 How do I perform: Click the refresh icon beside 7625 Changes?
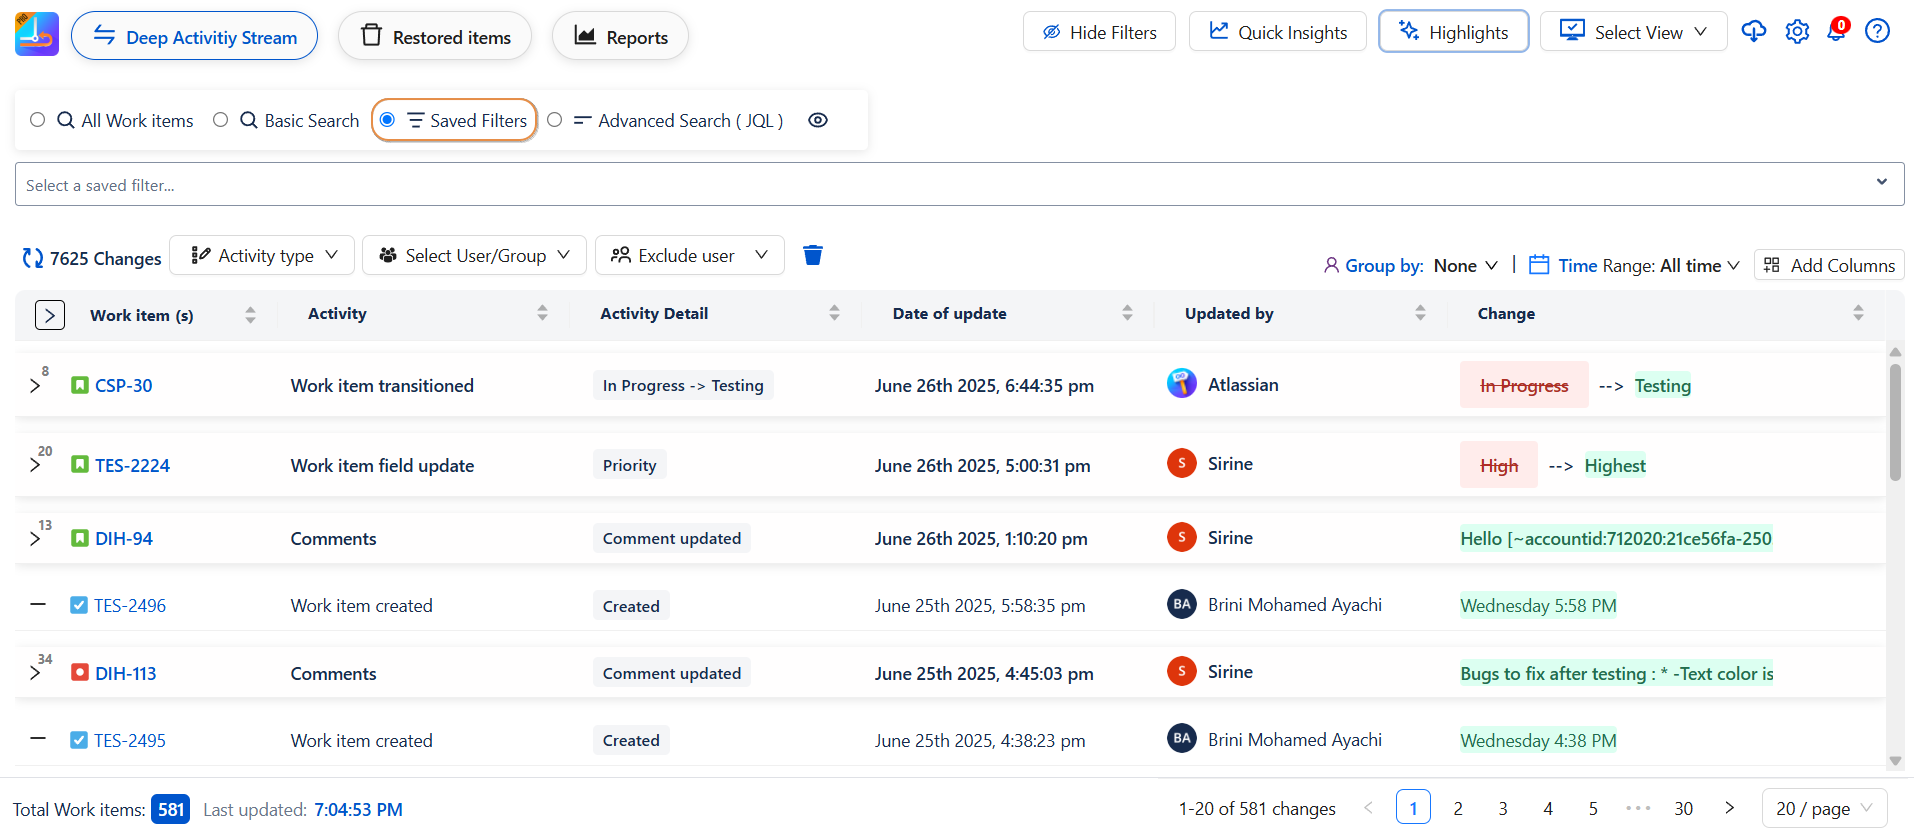pyautogui.click(x=32, y=259)
